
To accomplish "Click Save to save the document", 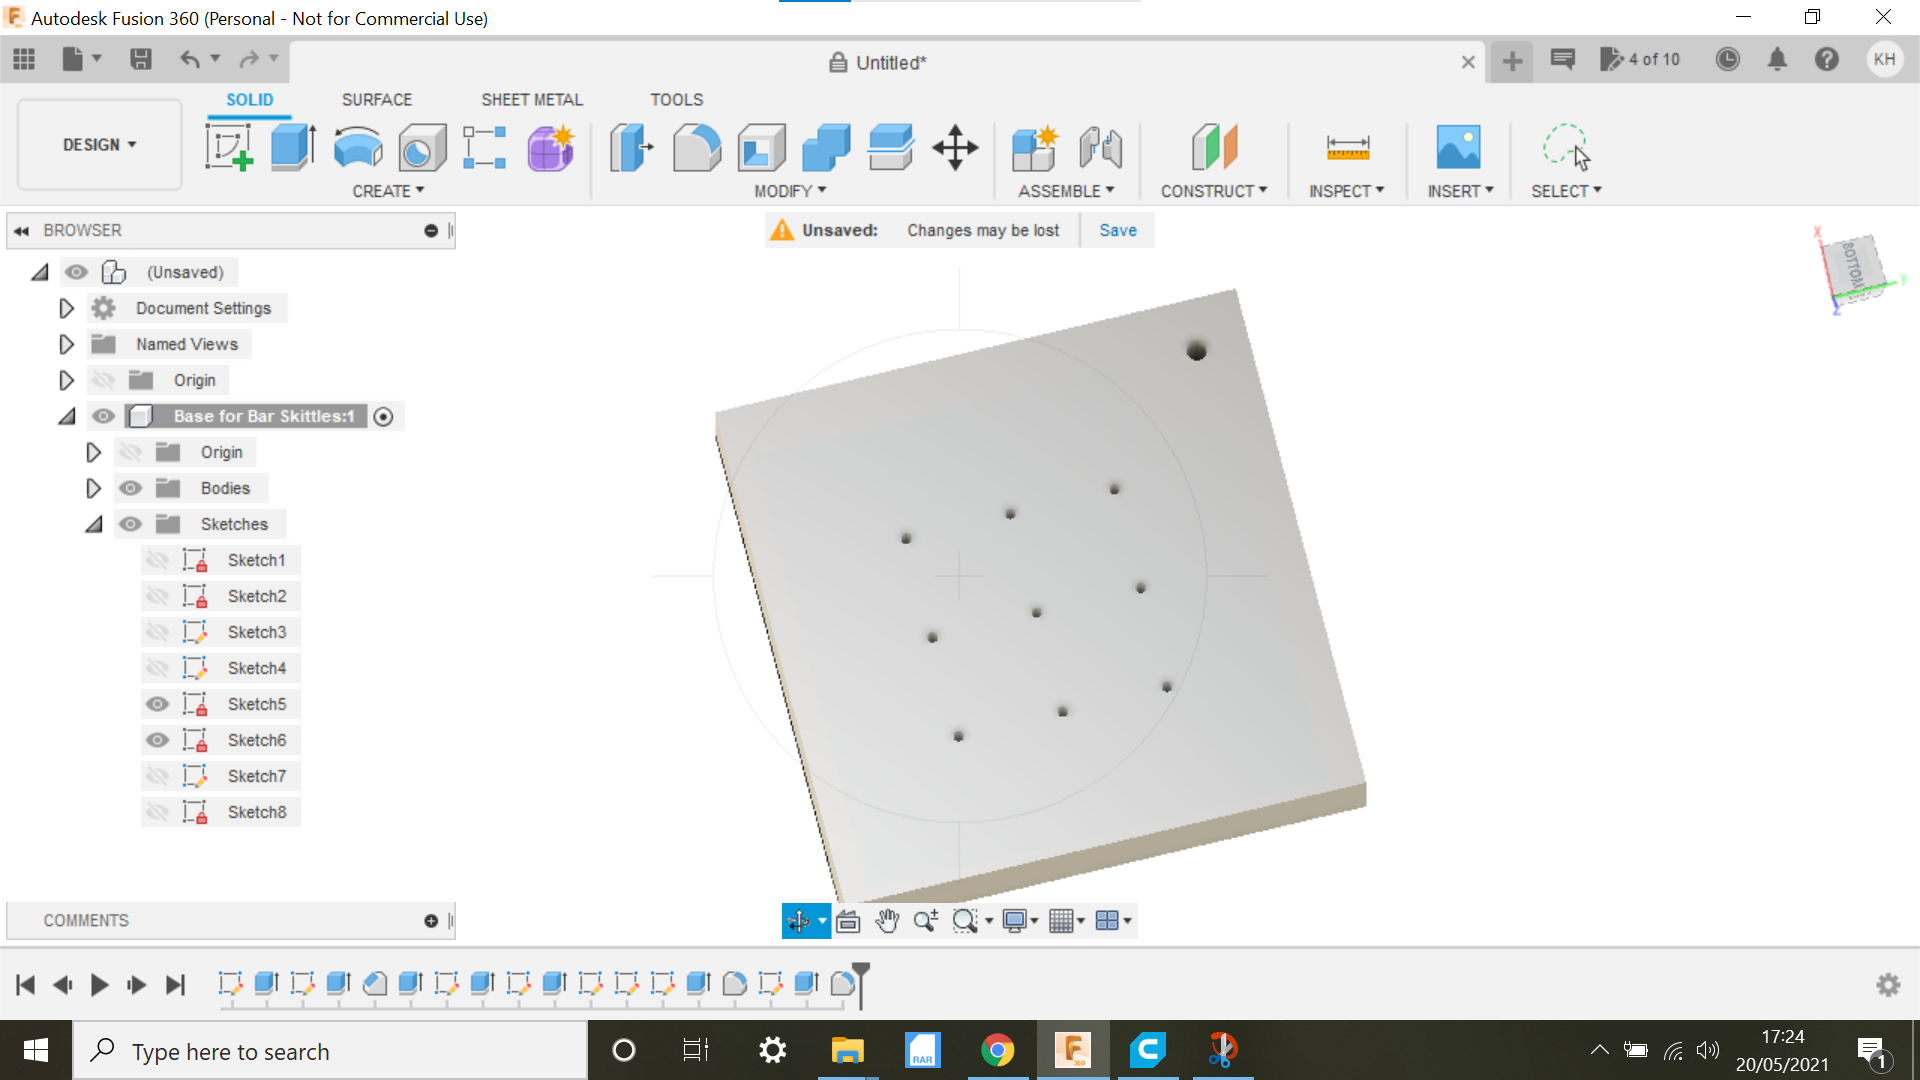I will point(1117,229).
